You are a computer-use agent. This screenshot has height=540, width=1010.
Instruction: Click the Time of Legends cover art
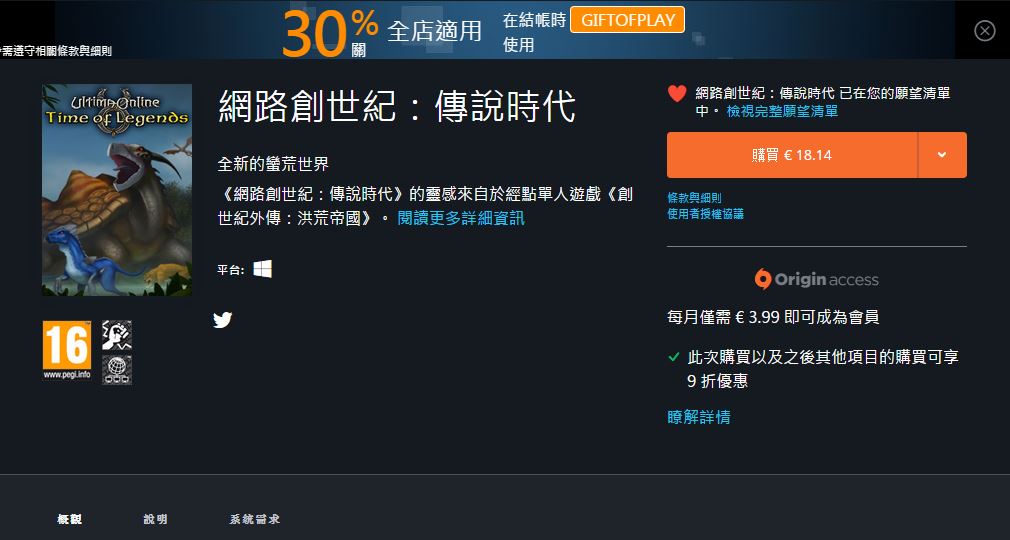click(117, 190)
